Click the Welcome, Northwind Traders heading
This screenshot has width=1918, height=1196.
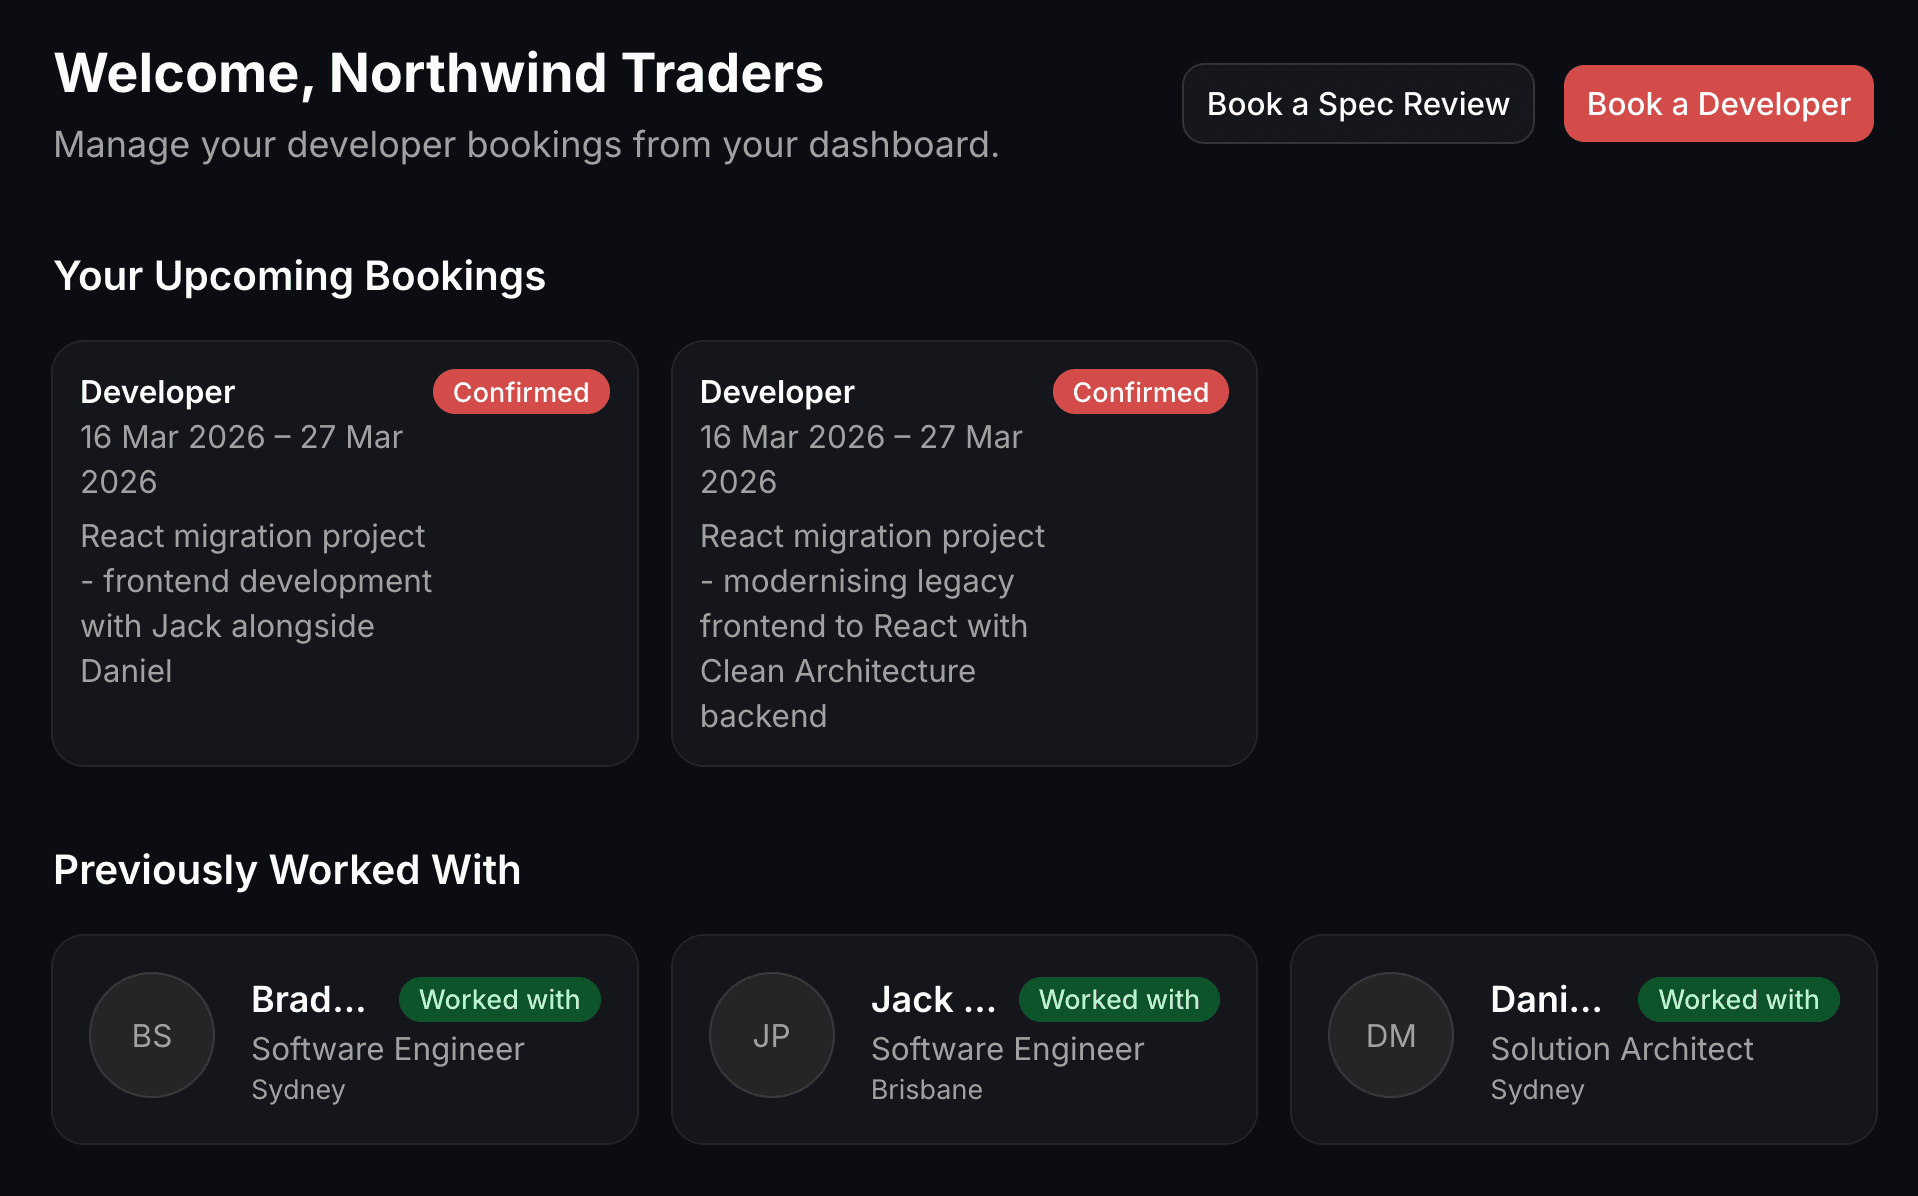[x=439, y=72]
